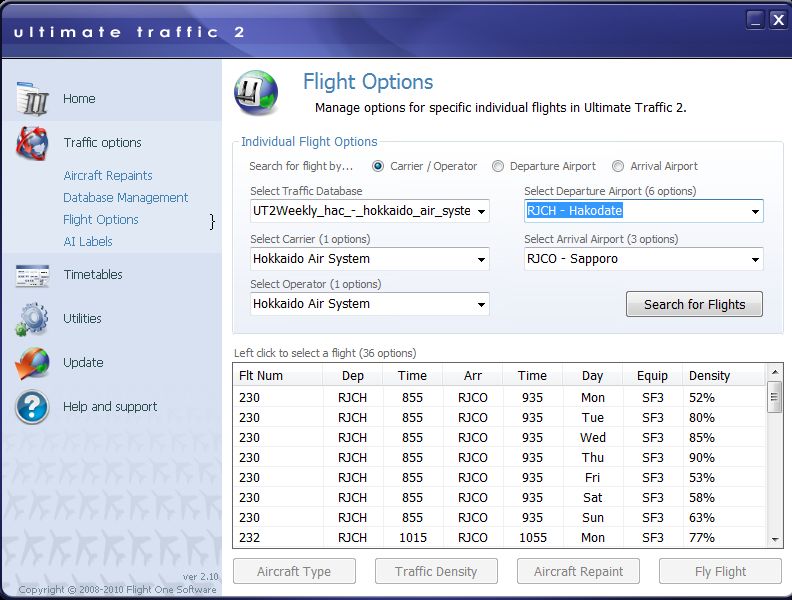Open AI Labels submenu item
The height and width of the screenshot is (600, 792).
coord(88,242)
